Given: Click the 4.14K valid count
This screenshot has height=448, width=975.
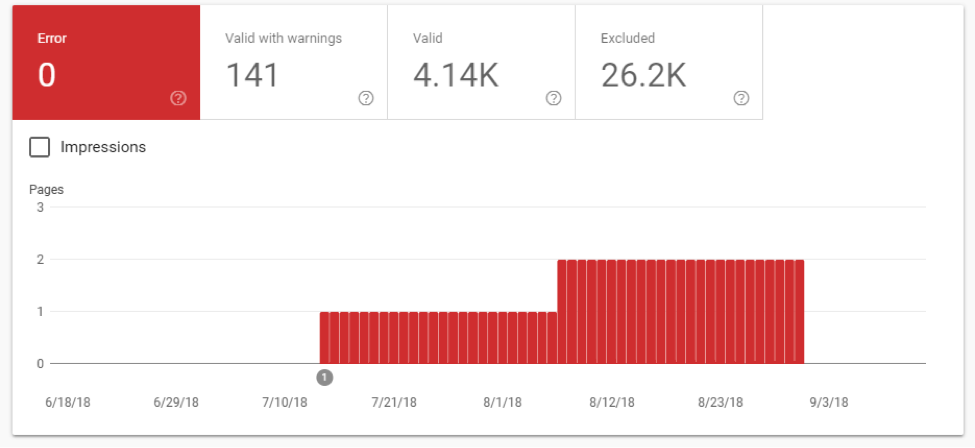Looking at the screenshot, I should pos(455,76).
